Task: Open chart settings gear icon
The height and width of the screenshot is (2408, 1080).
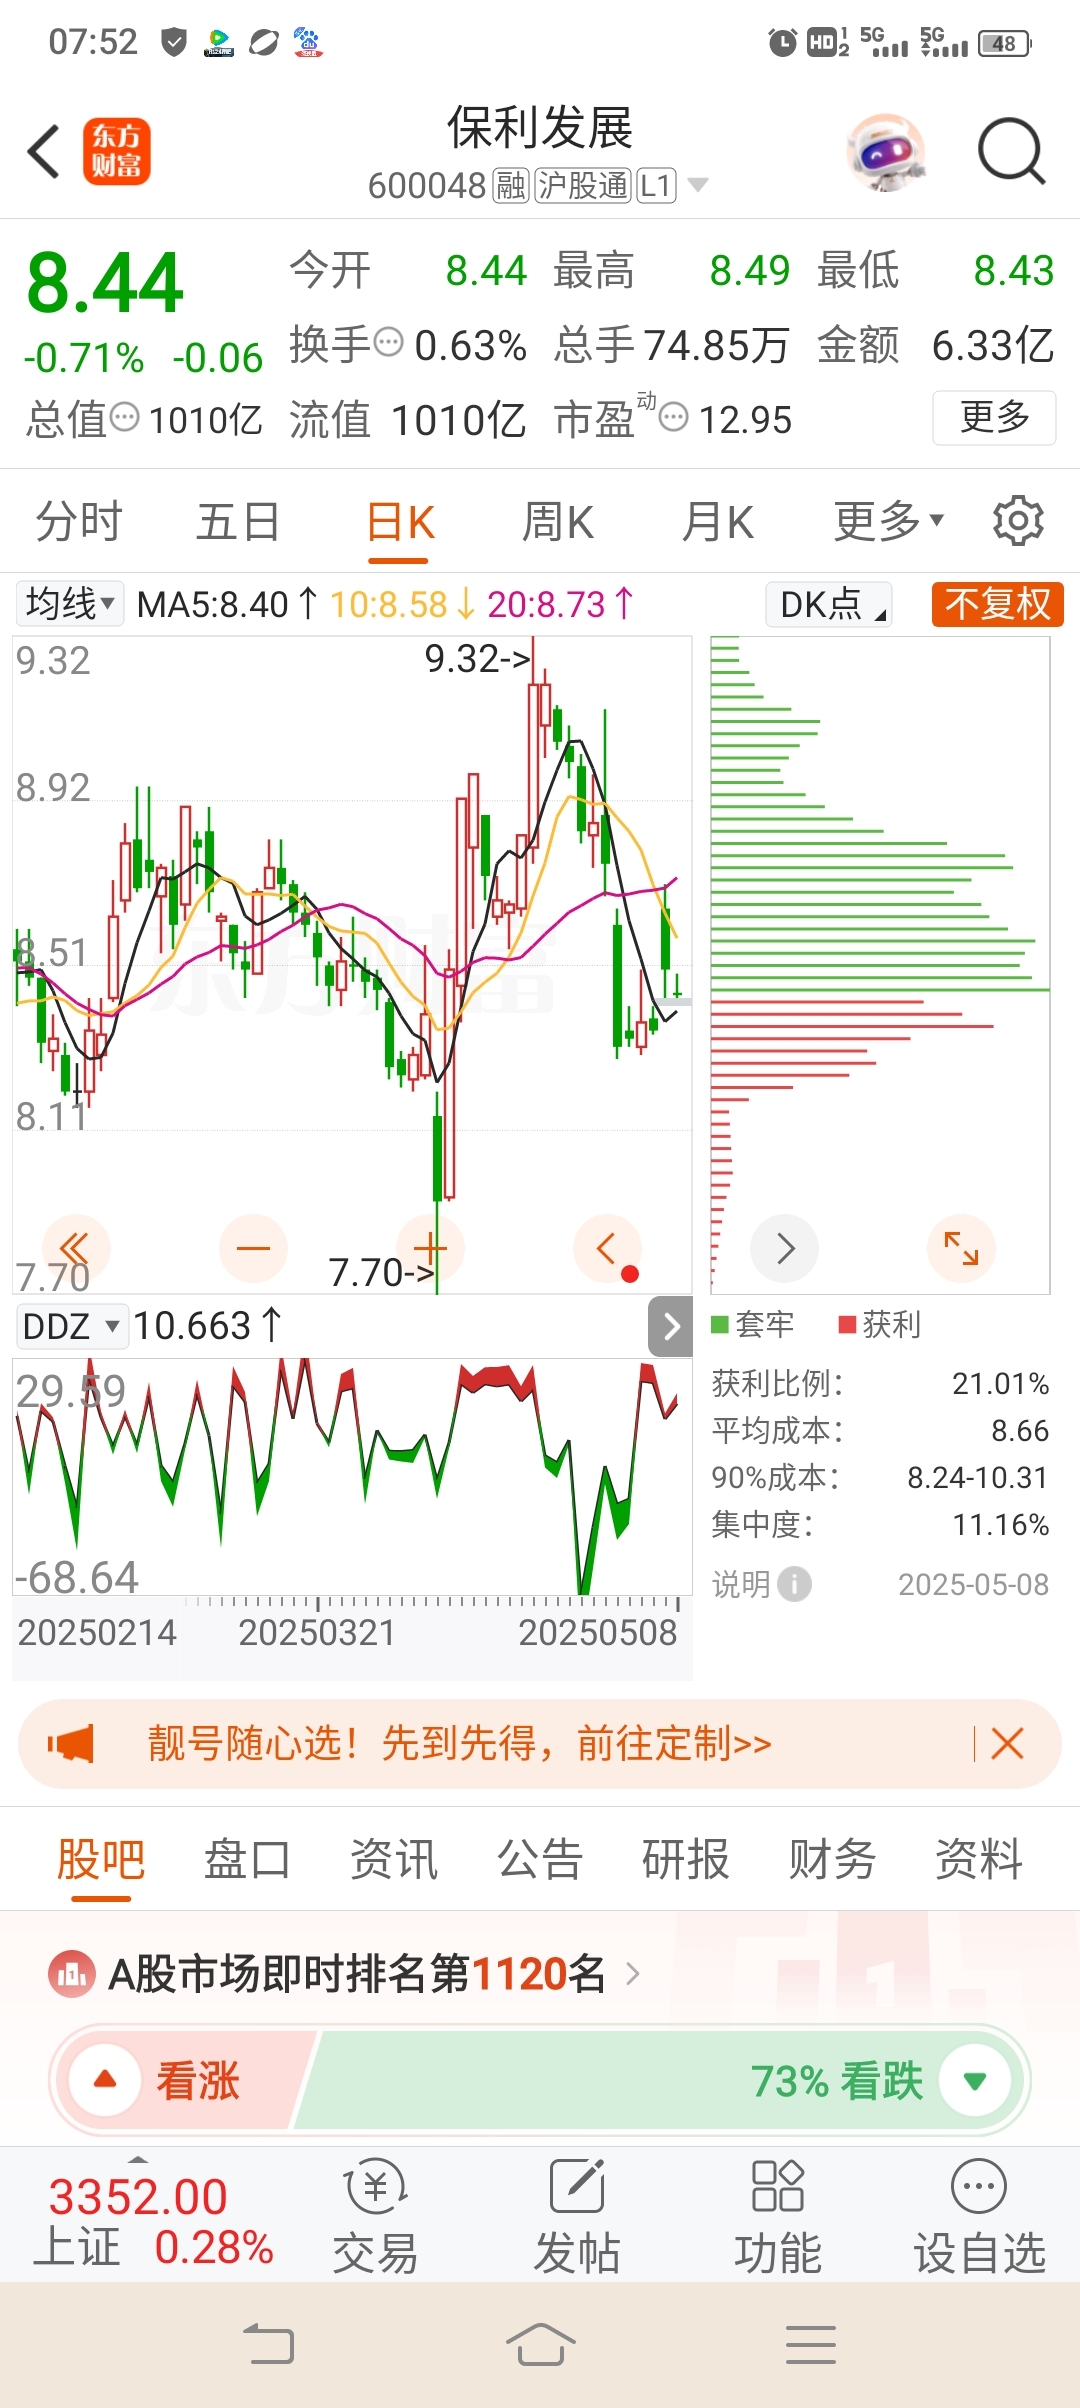Action: (x=1018, y=520)
